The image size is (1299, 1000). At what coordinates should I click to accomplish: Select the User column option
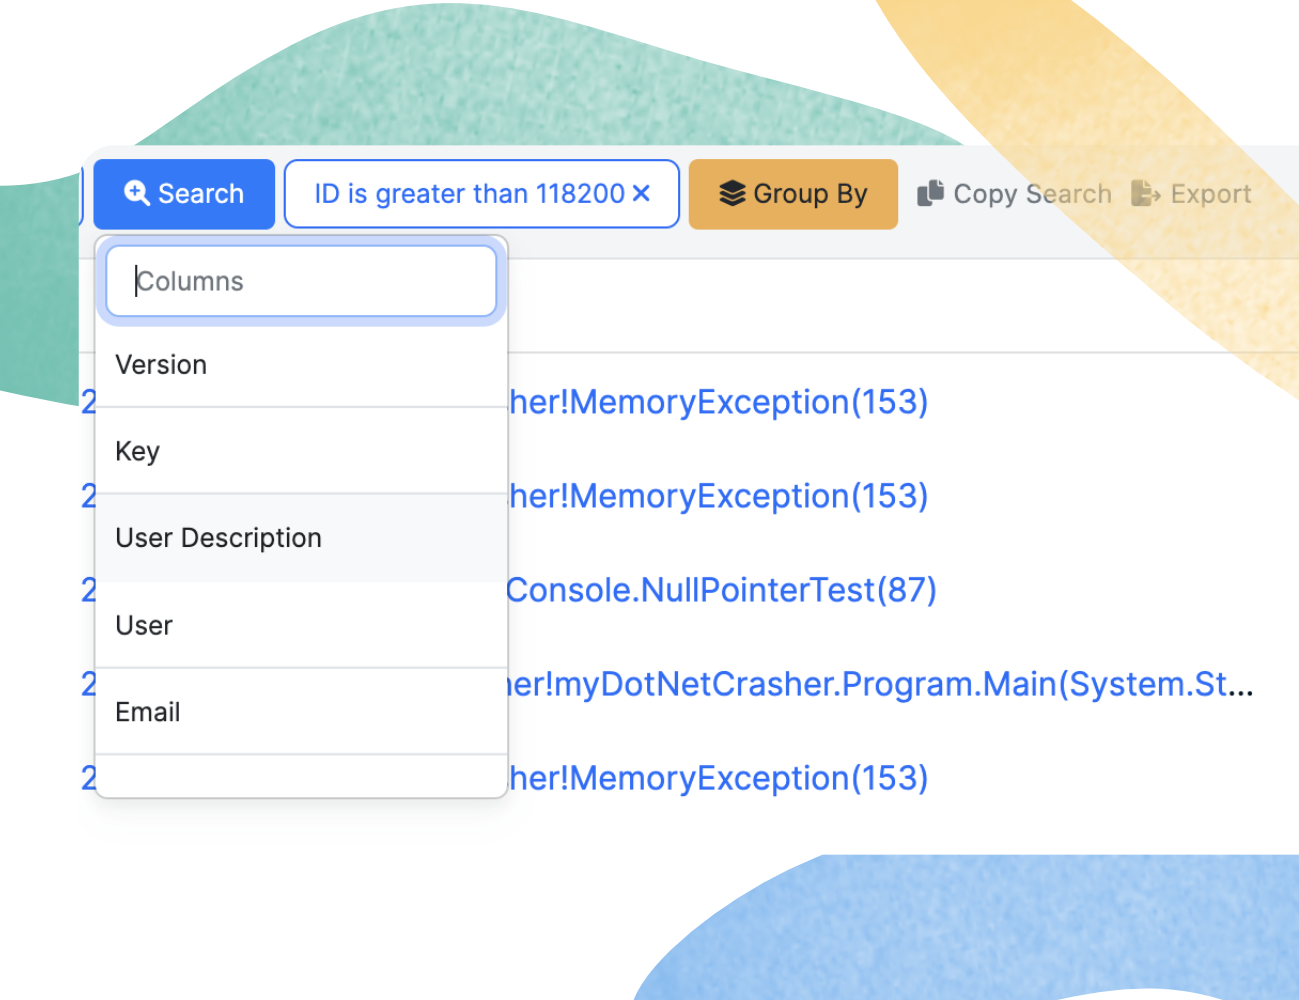point(301,625)
